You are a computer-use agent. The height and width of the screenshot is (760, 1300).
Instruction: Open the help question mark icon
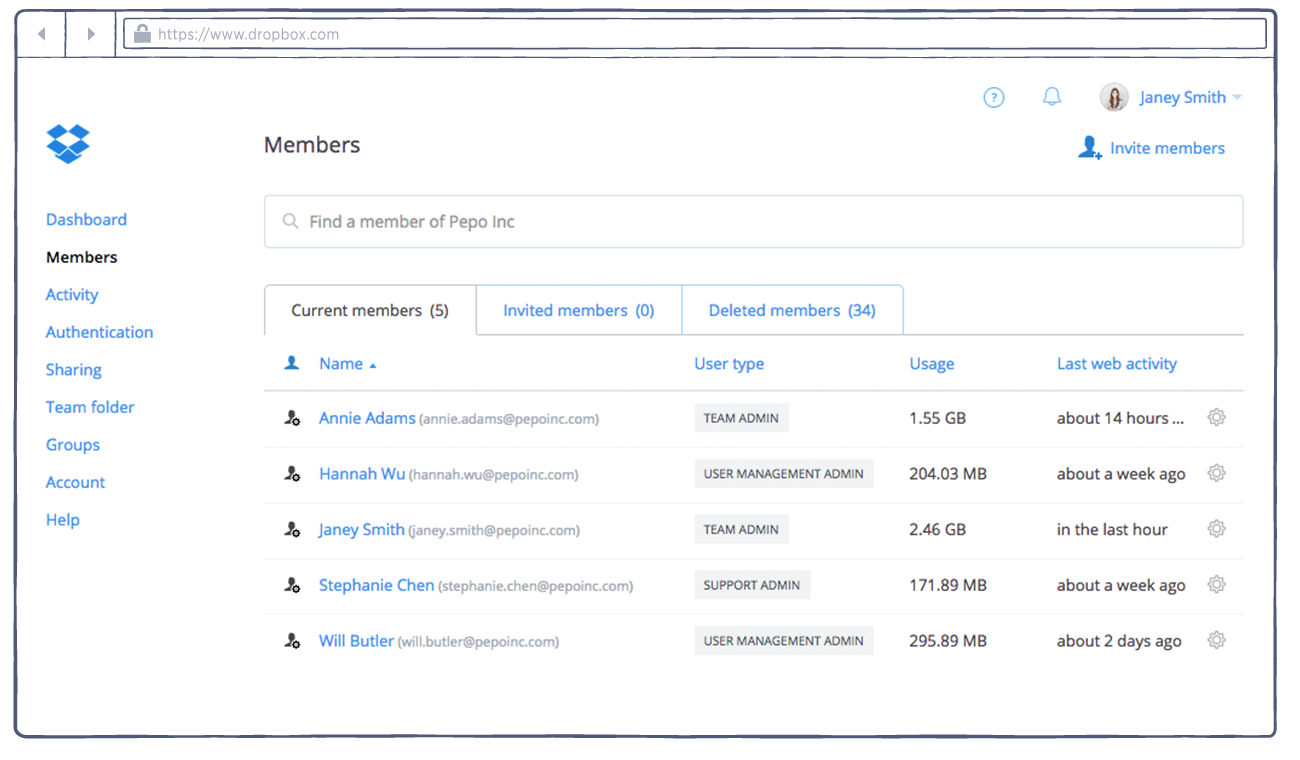click(x=993, y=97)
